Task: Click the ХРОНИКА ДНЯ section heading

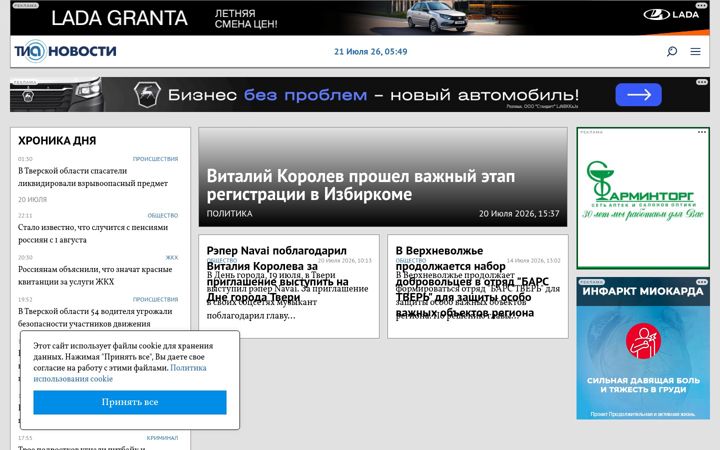Action: coord(57,141)
